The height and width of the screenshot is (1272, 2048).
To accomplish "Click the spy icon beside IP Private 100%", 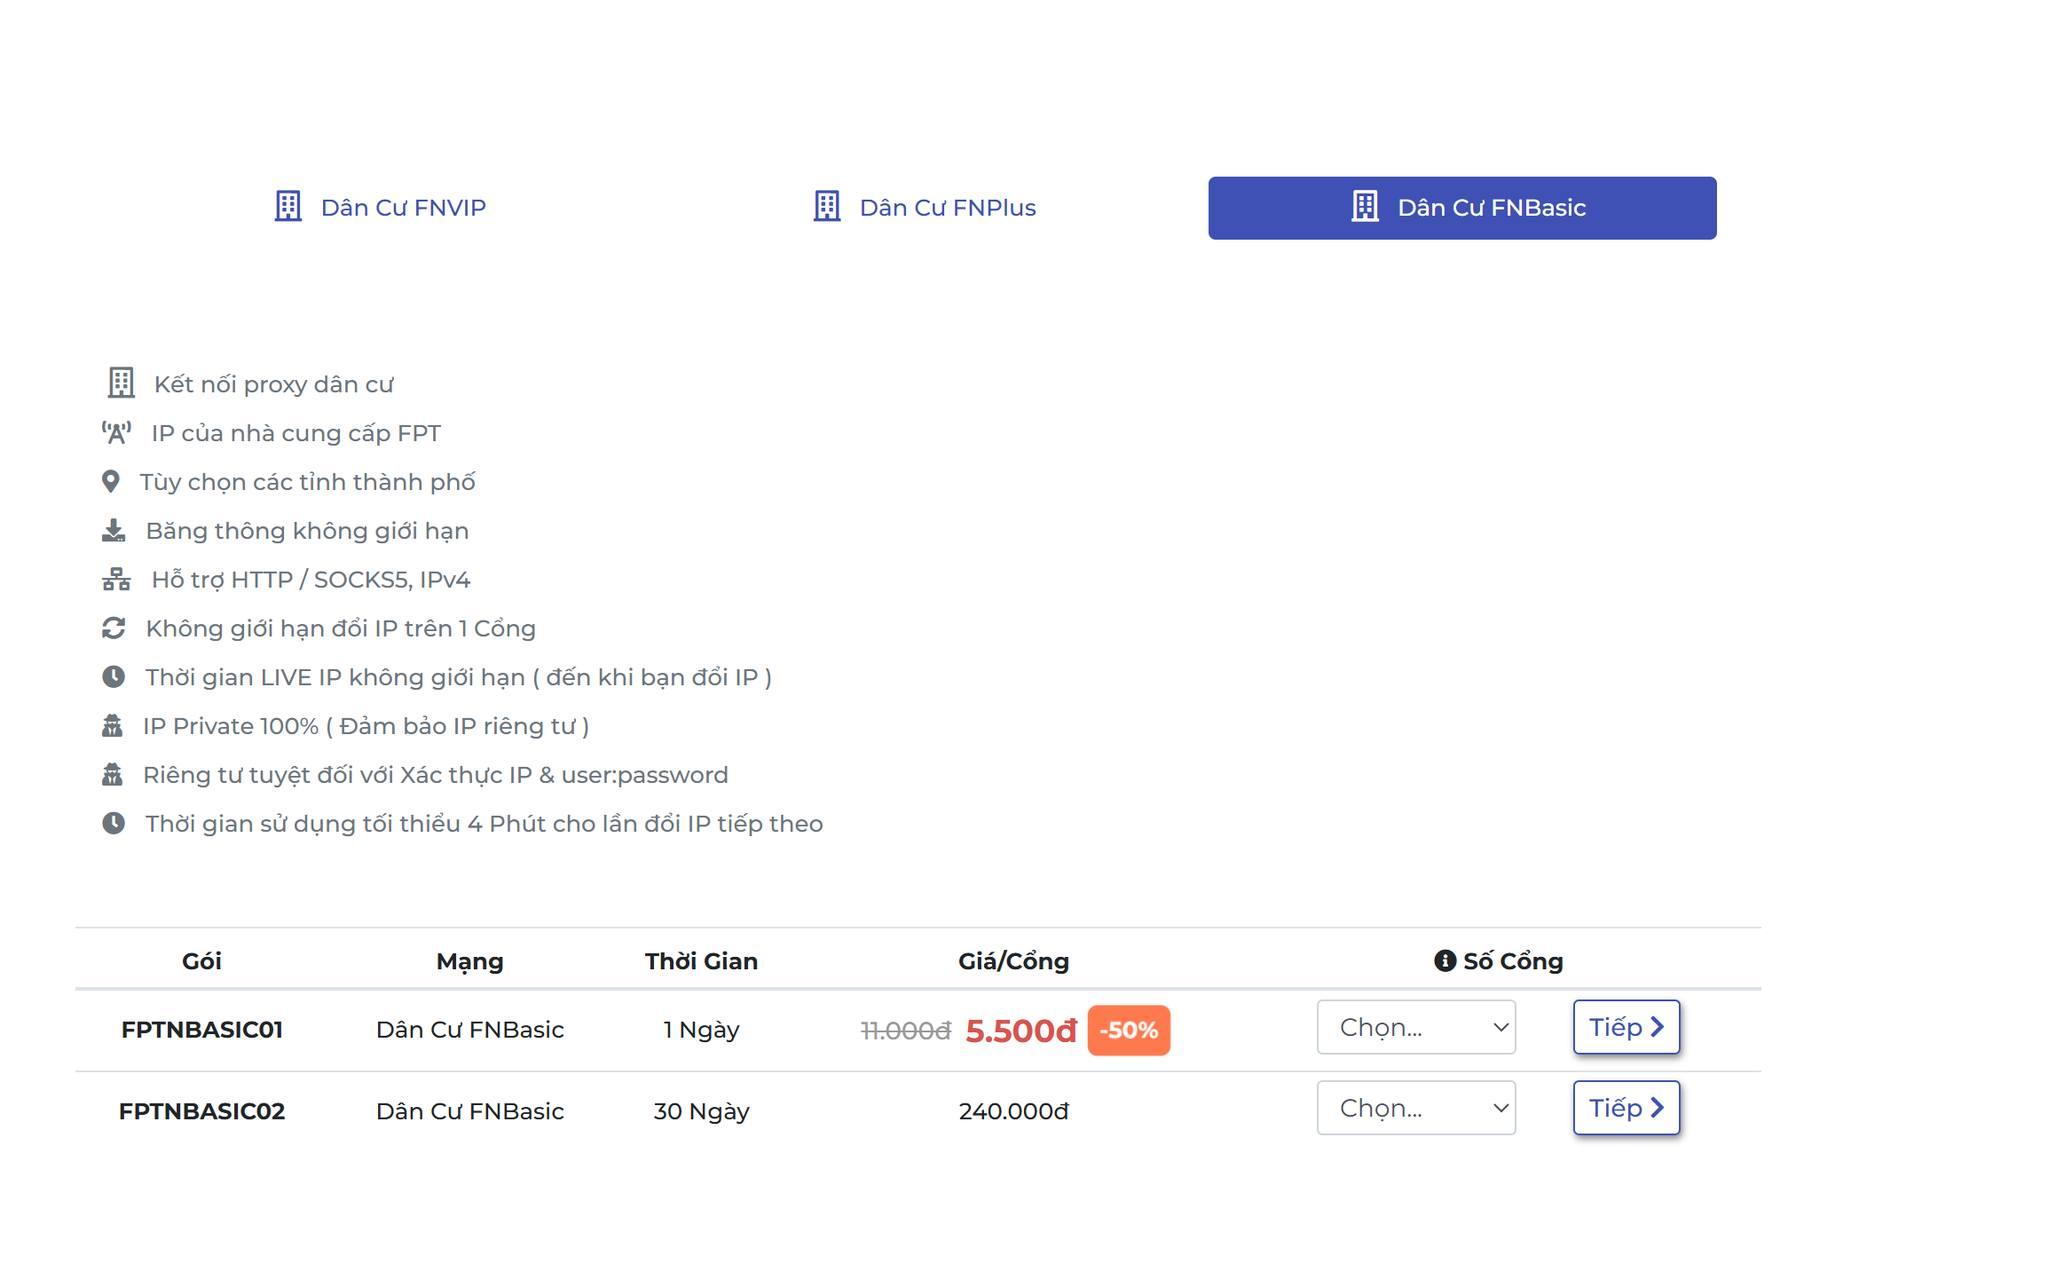I will click(112, 726).
